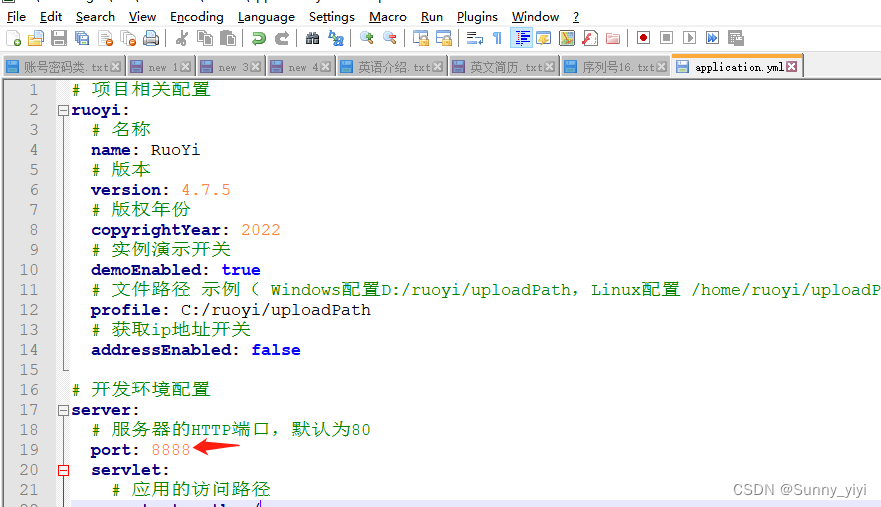Click Save Recorded Macro icon

pos(735,38)
